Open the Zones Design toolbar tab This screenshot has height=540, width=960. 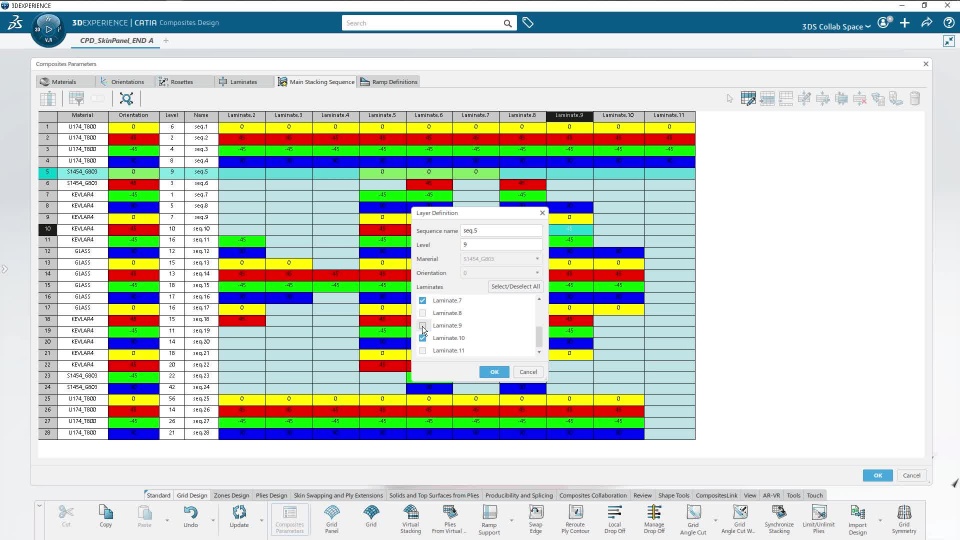pos(231,495)
